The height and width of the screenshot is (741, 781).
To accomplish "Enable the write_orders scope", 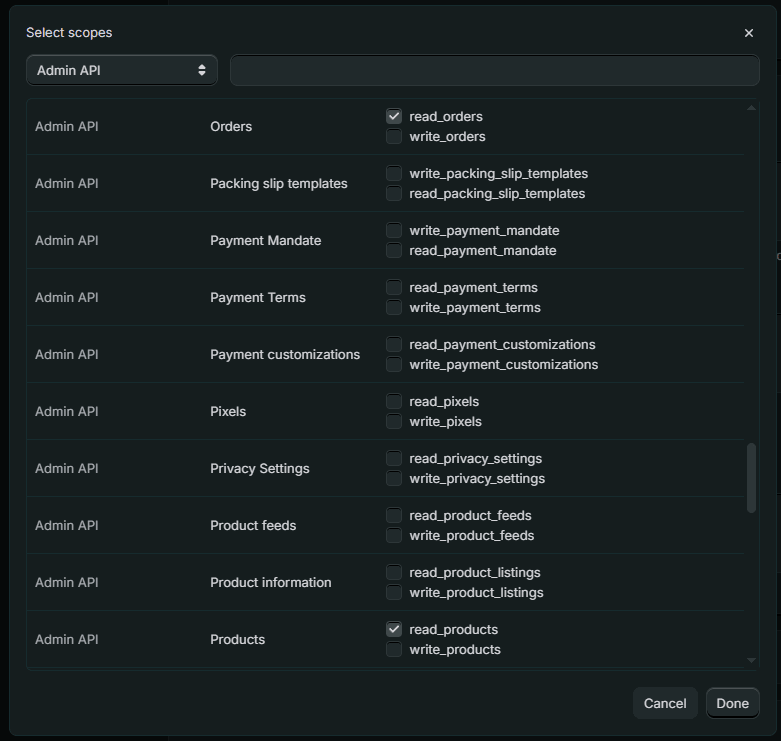I will click(394, 136).
